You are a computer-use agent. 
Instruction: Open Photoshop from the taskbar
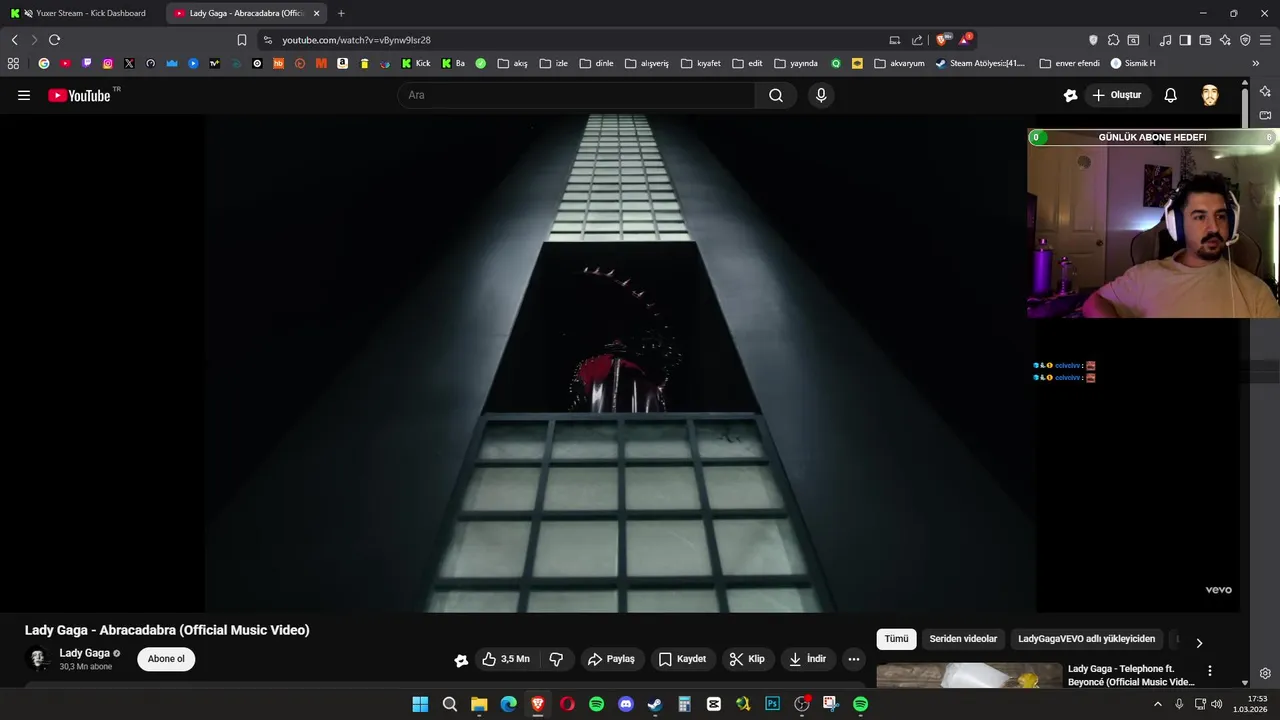click(x=772, y=704)
